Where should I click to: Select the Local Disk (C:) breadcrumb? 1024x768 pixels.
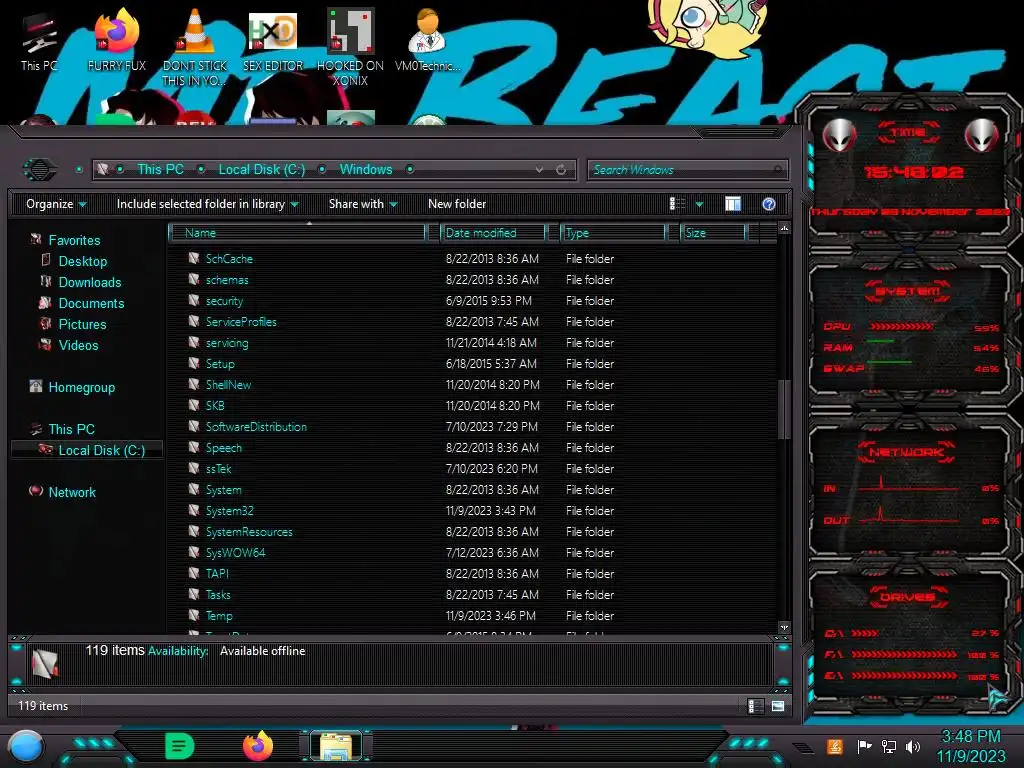[x=262, y=169]
